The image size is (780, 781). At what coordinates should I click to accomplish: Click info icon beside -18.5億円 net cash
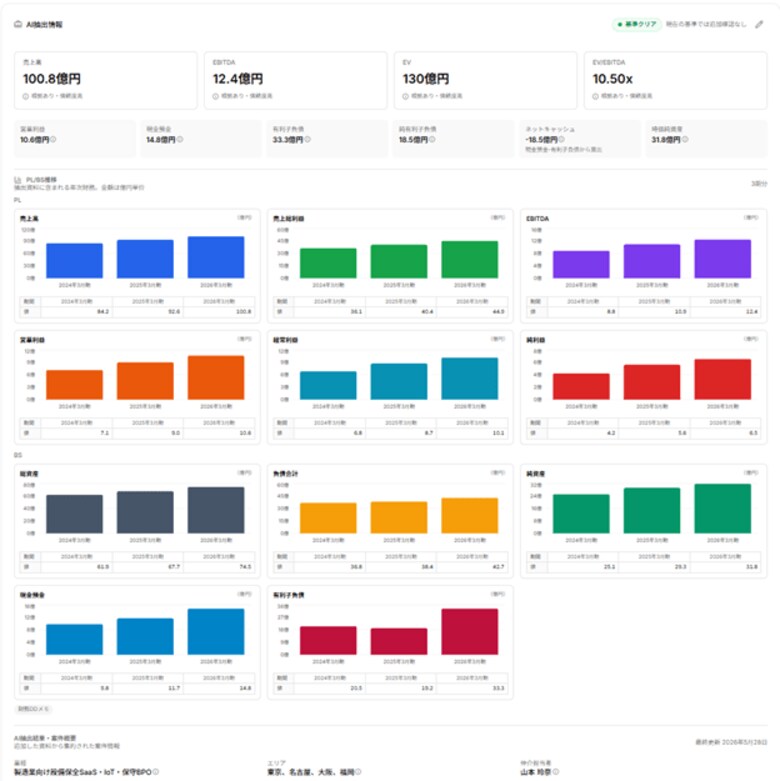(561, 139)
